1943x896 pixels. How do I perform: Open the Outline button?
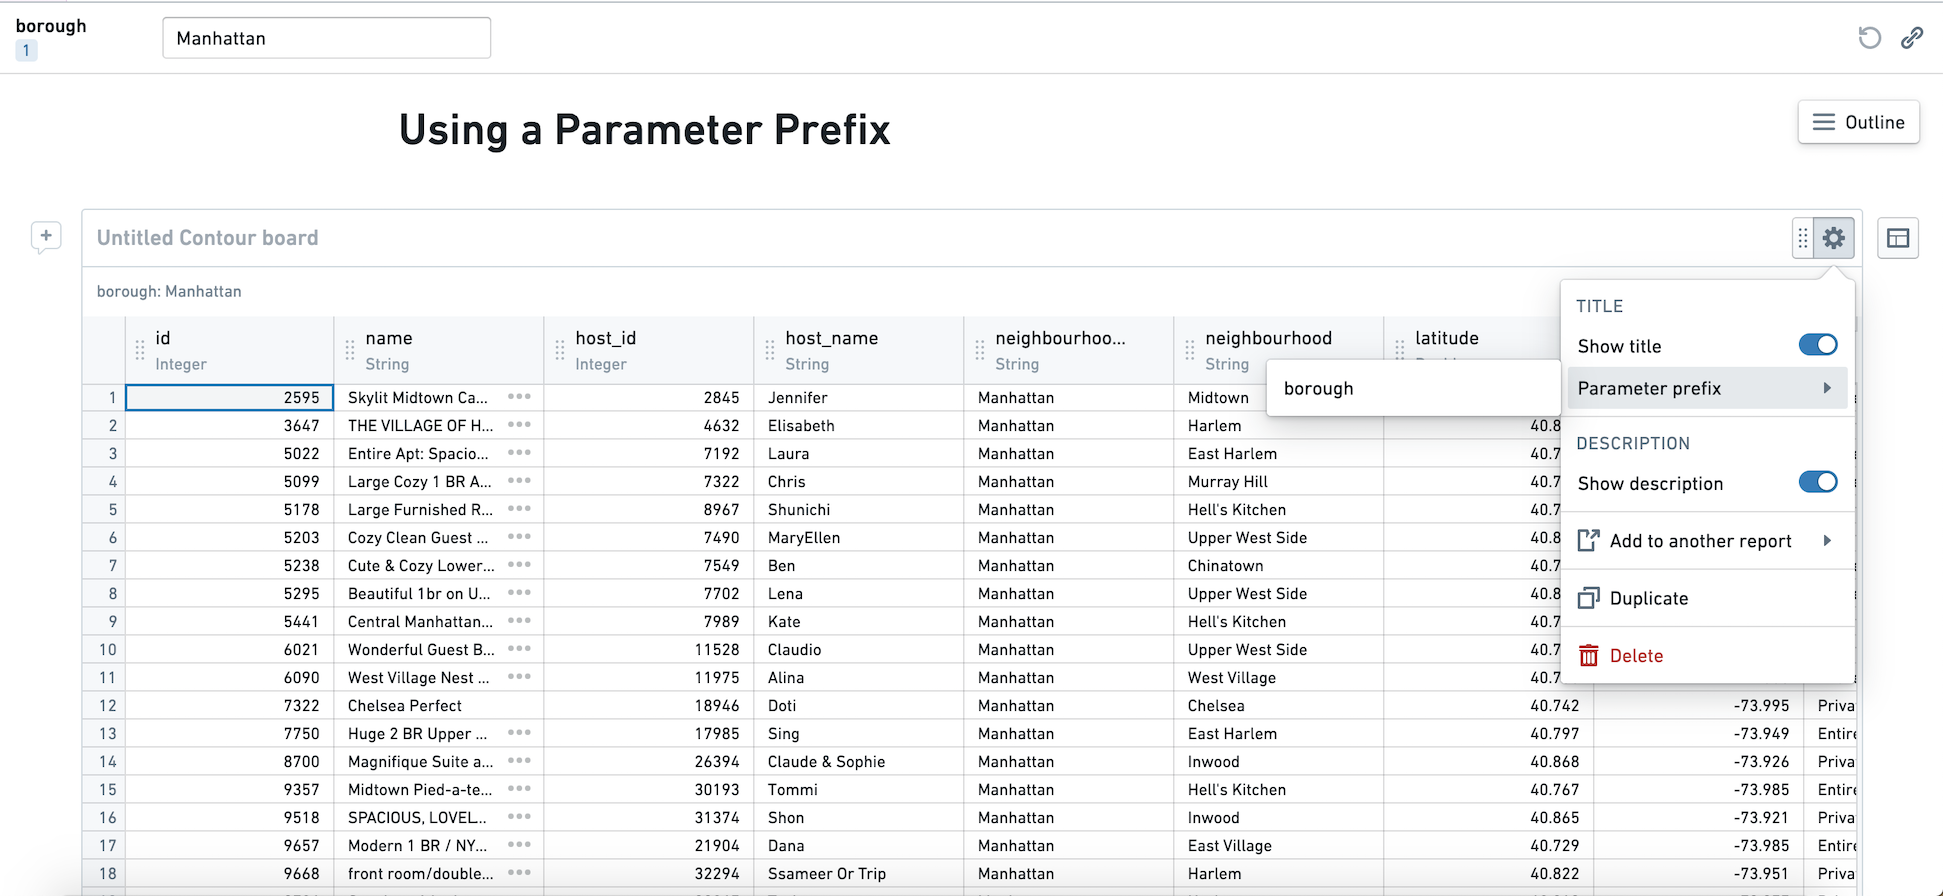point(1858,122)
